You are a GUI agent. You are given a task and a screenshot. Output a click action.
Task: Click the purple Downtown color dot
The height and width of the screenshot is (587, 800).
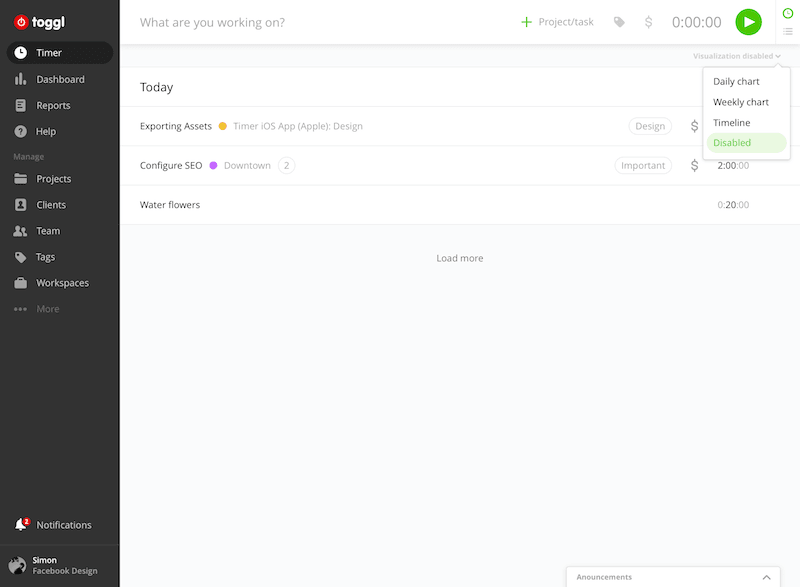tap(213, 165)
